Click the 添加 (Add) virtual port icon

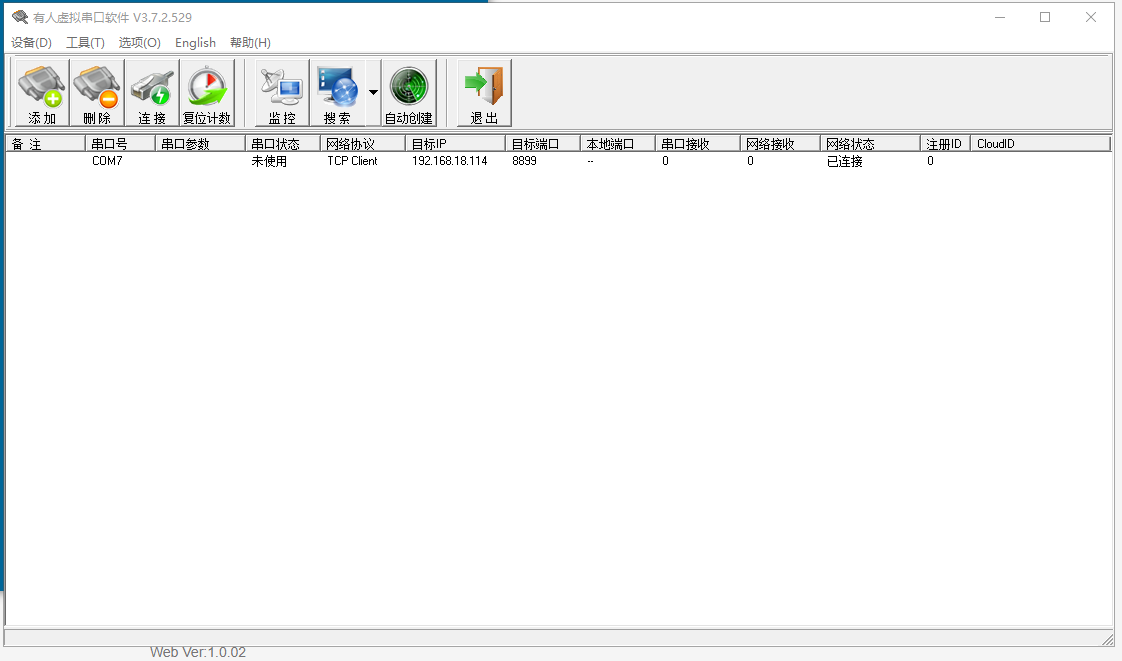click(42, 92)
